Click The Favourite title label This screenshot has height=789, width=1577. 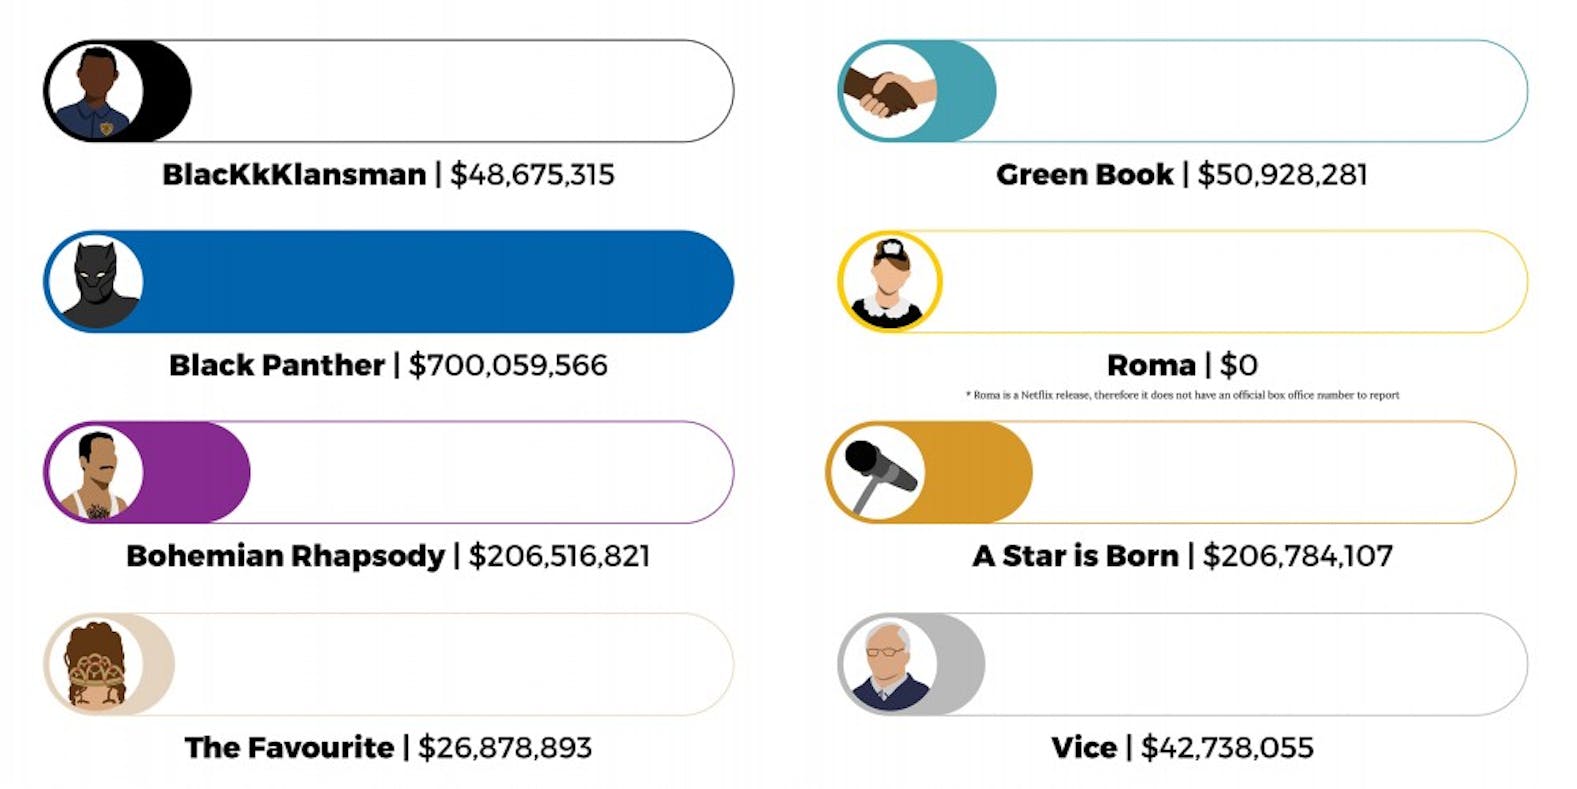click(289, 747)
